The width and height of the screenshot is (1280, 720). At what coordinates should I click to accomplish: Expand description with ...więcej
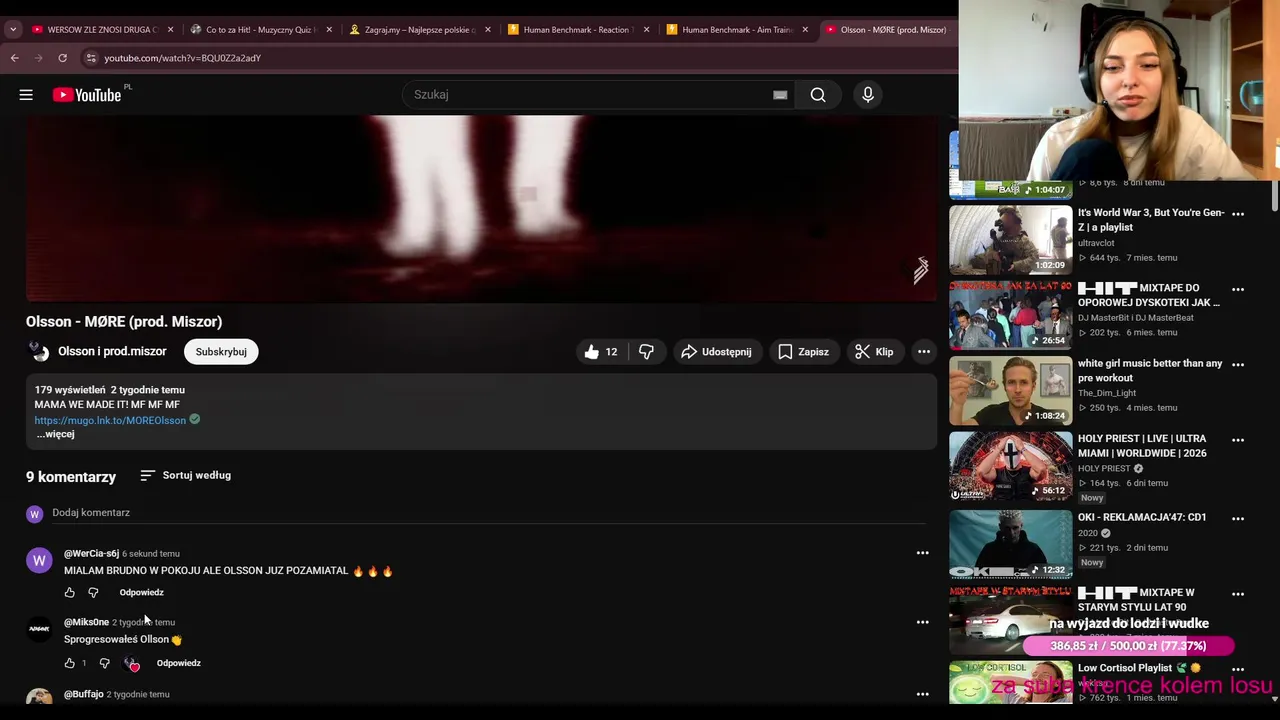[55, 435]
